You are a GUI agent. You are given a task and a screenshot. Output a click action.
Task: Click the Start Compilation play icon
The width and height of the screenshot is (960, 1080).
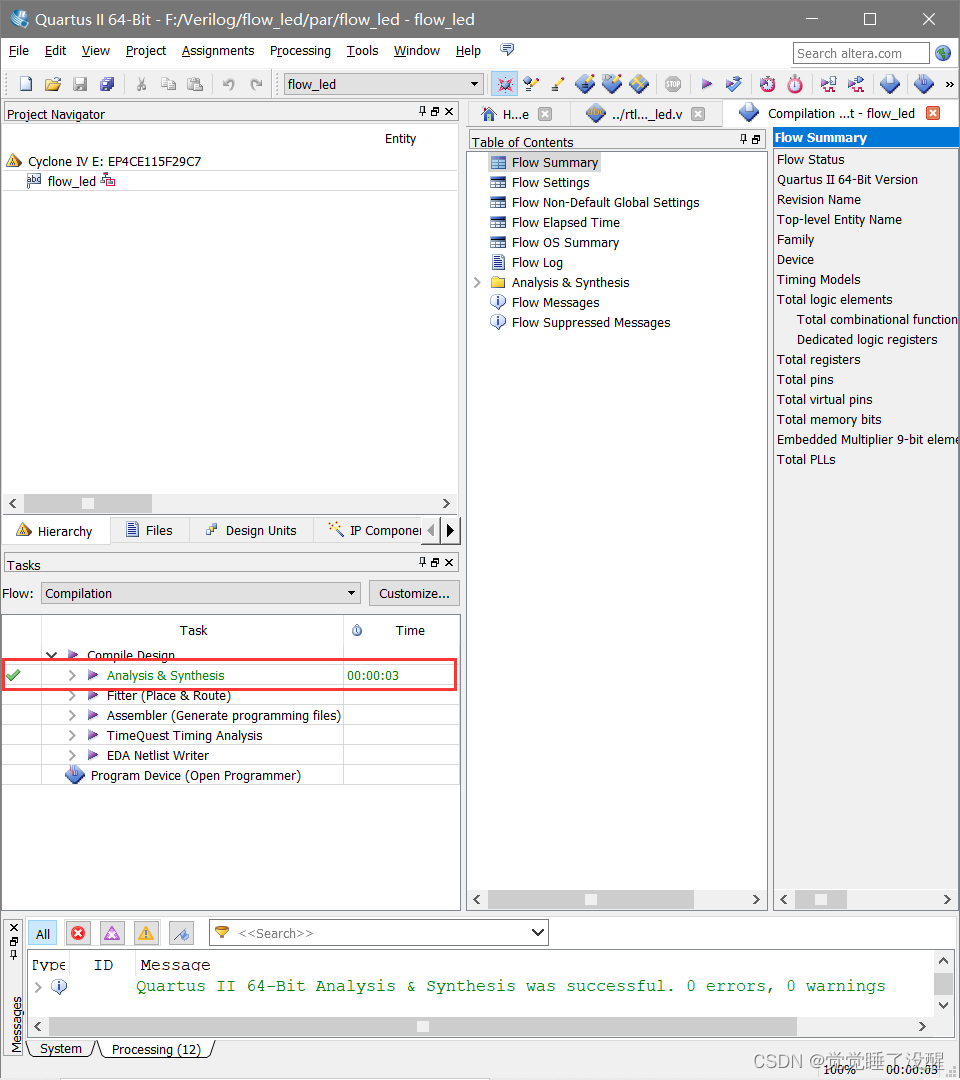pyautogui.click(x=707, y=84)
